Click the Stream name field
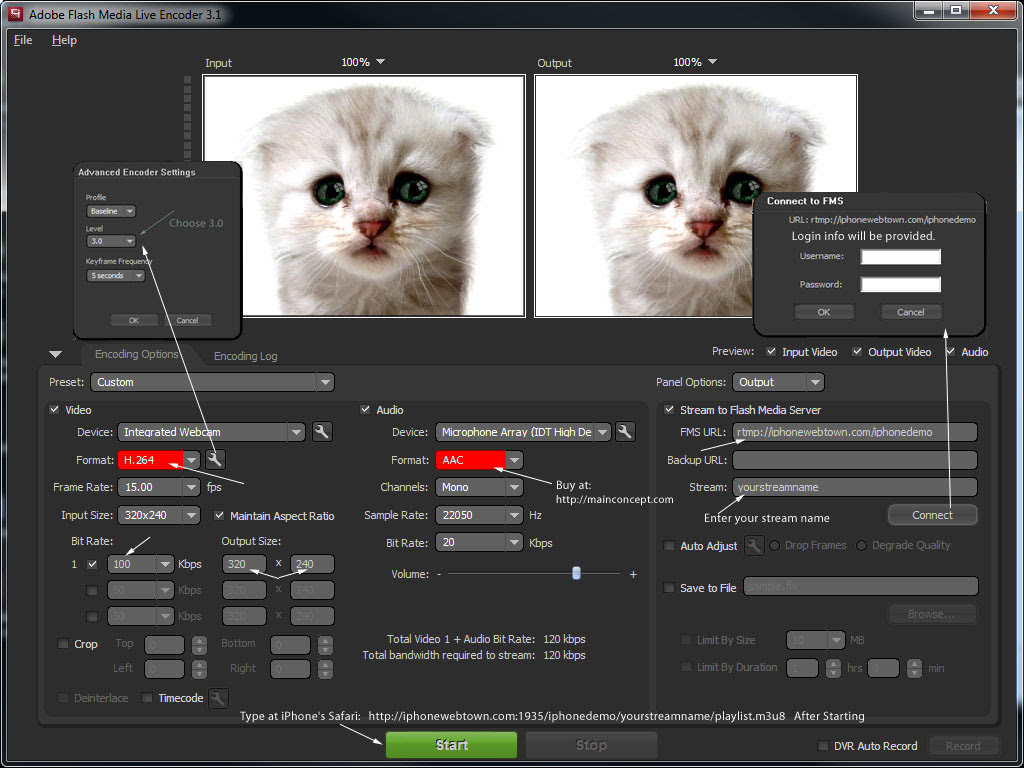Screen dimensions: 1024x768 [854, 487]
